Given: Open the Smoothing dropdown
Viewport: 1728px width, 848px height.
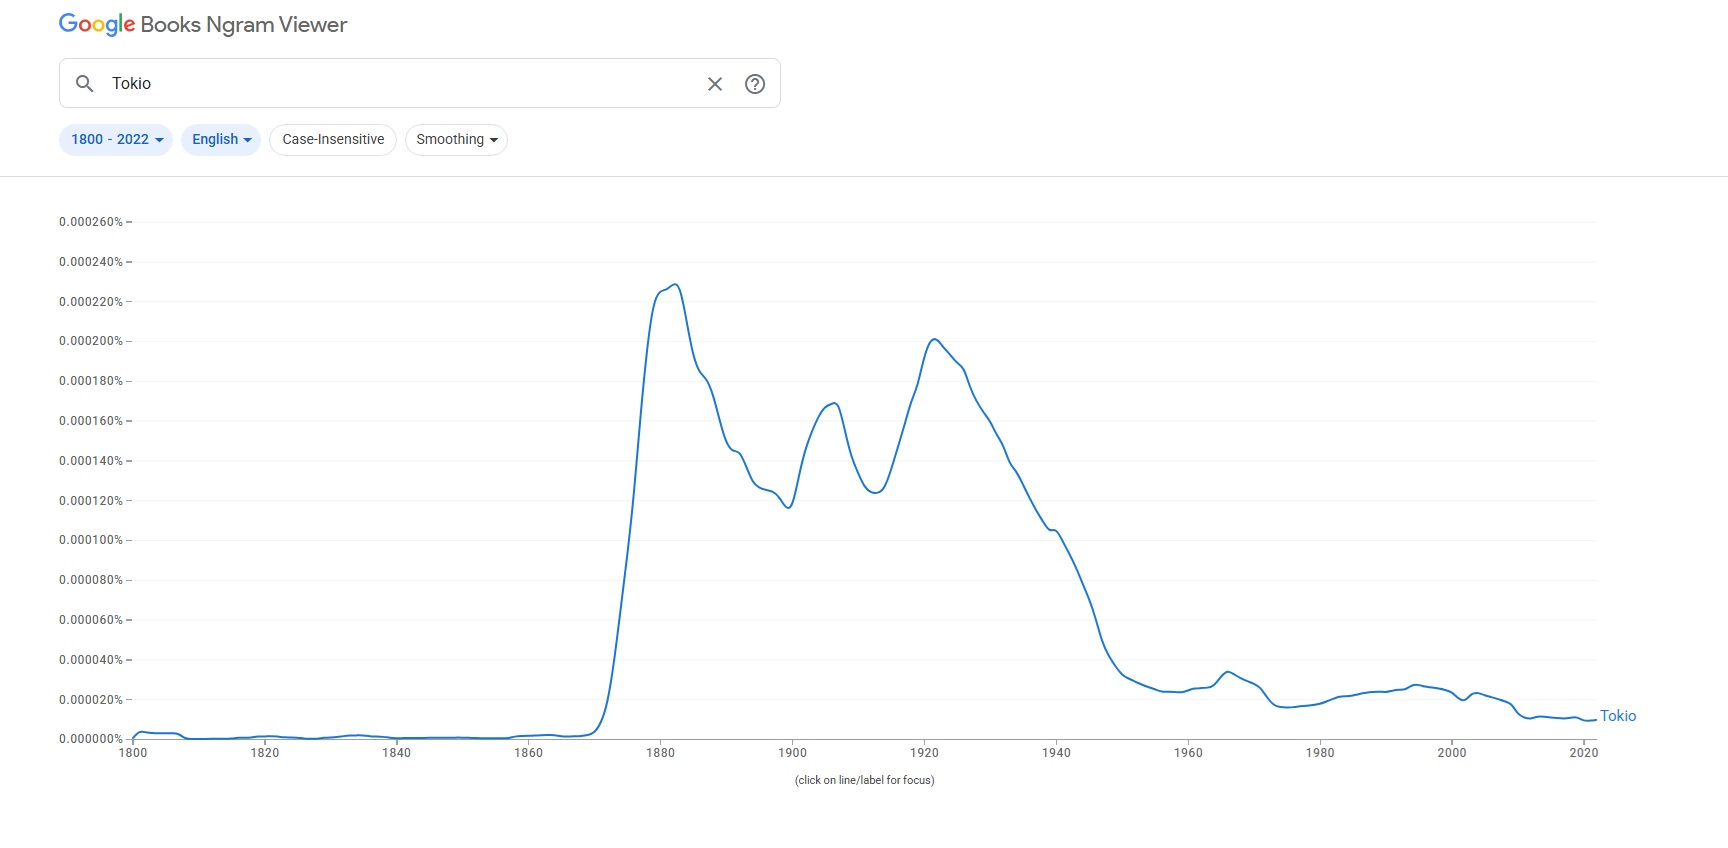Looking at the screenshot, I should pos(456,140).
